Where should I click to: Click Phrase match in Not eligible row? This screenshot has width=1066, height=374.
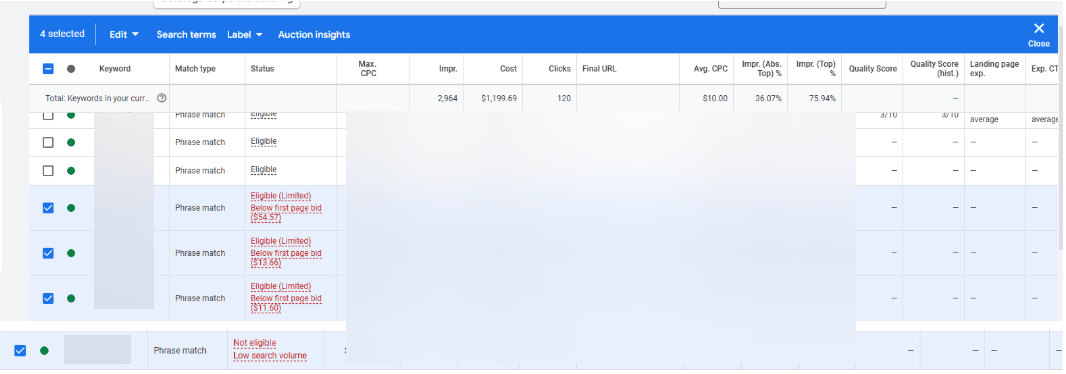coord(180,350)
